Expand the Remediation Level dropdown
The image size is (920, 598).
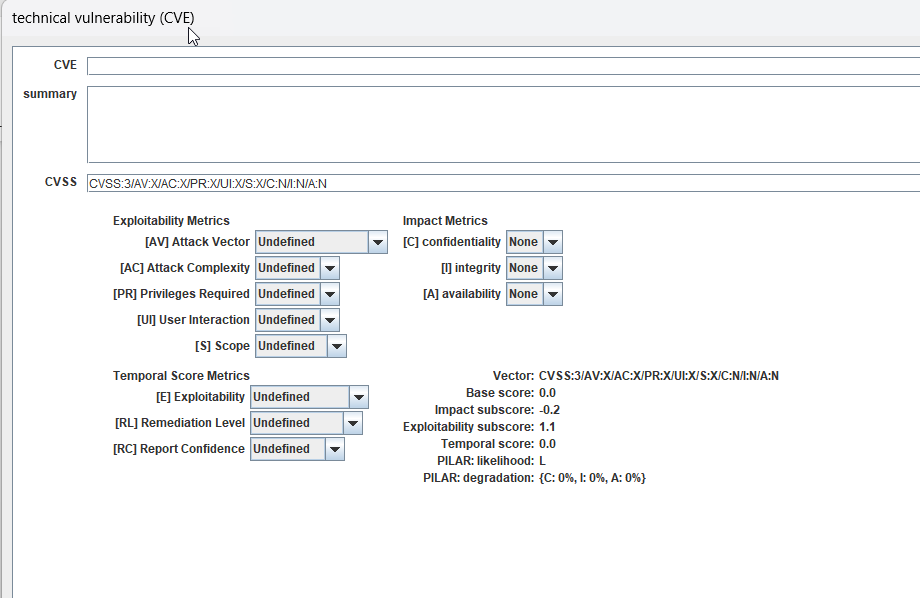[306, 423]
